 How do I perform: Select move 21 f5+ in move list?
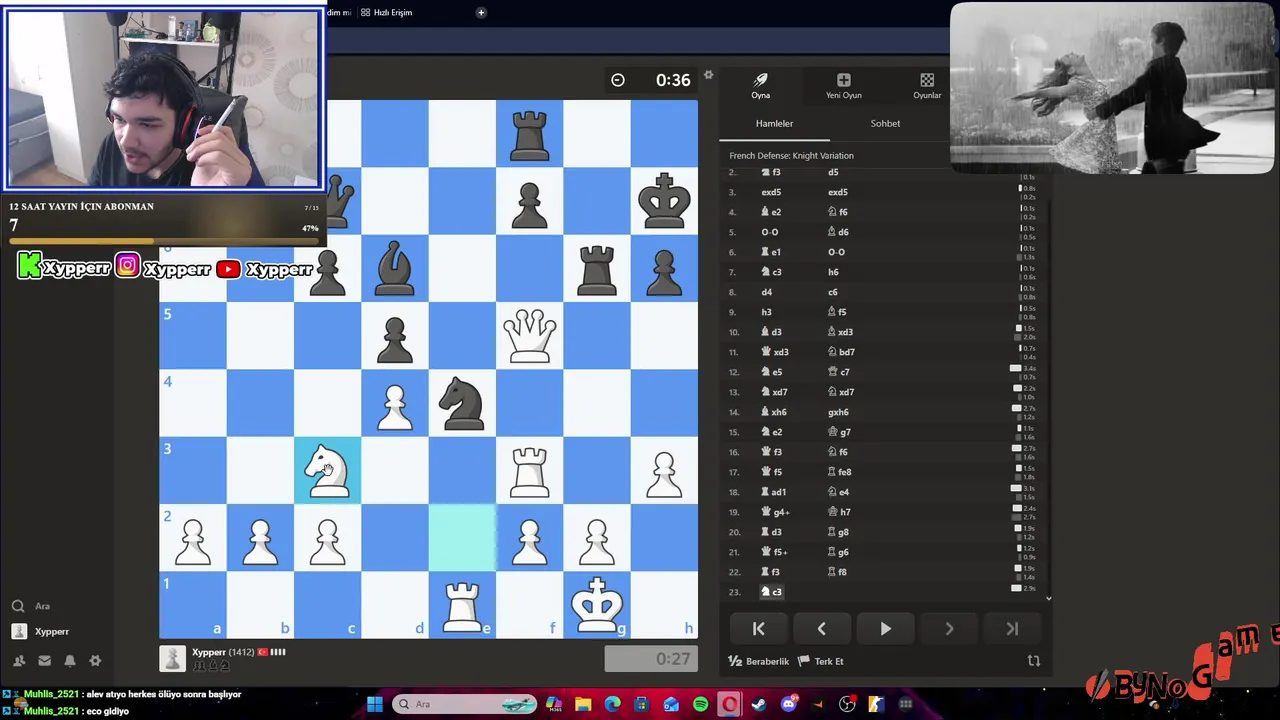coord(775,552)
